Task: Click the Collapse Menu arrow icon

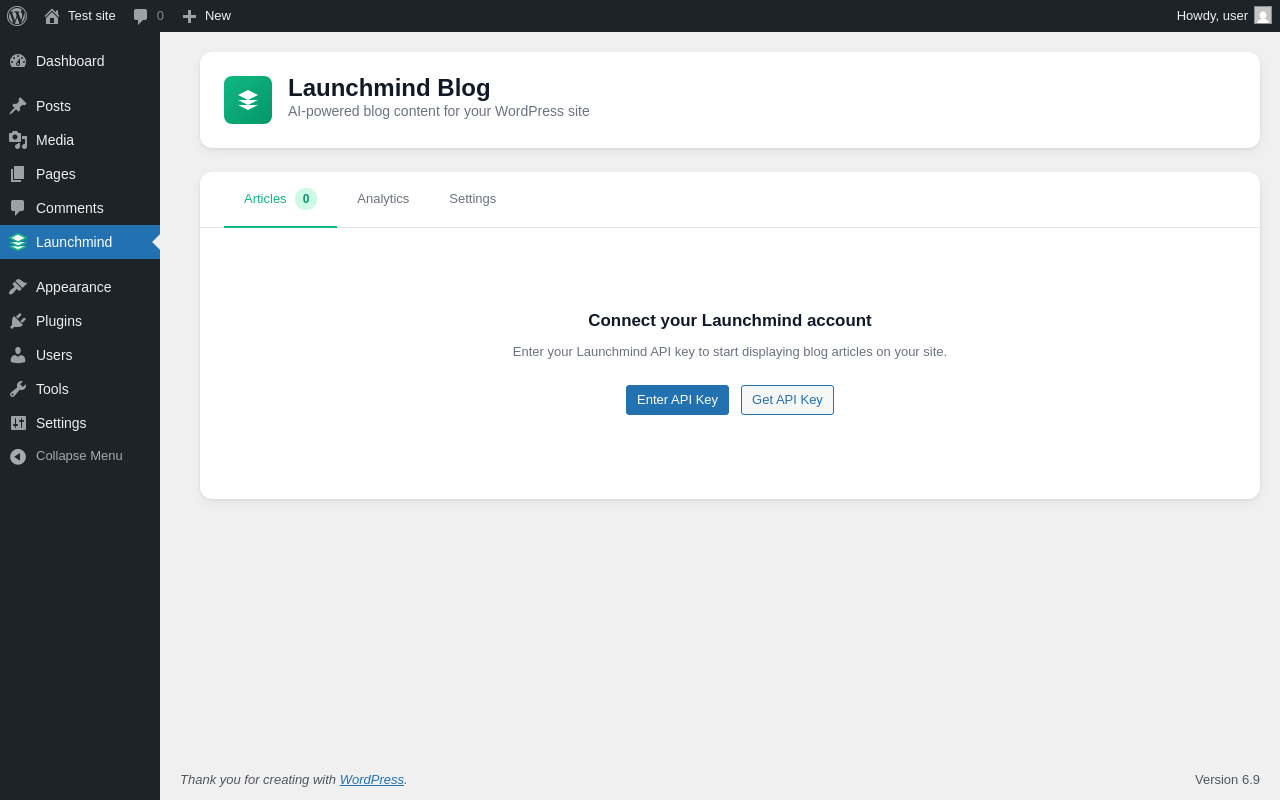Action: [x=18, y=456]
